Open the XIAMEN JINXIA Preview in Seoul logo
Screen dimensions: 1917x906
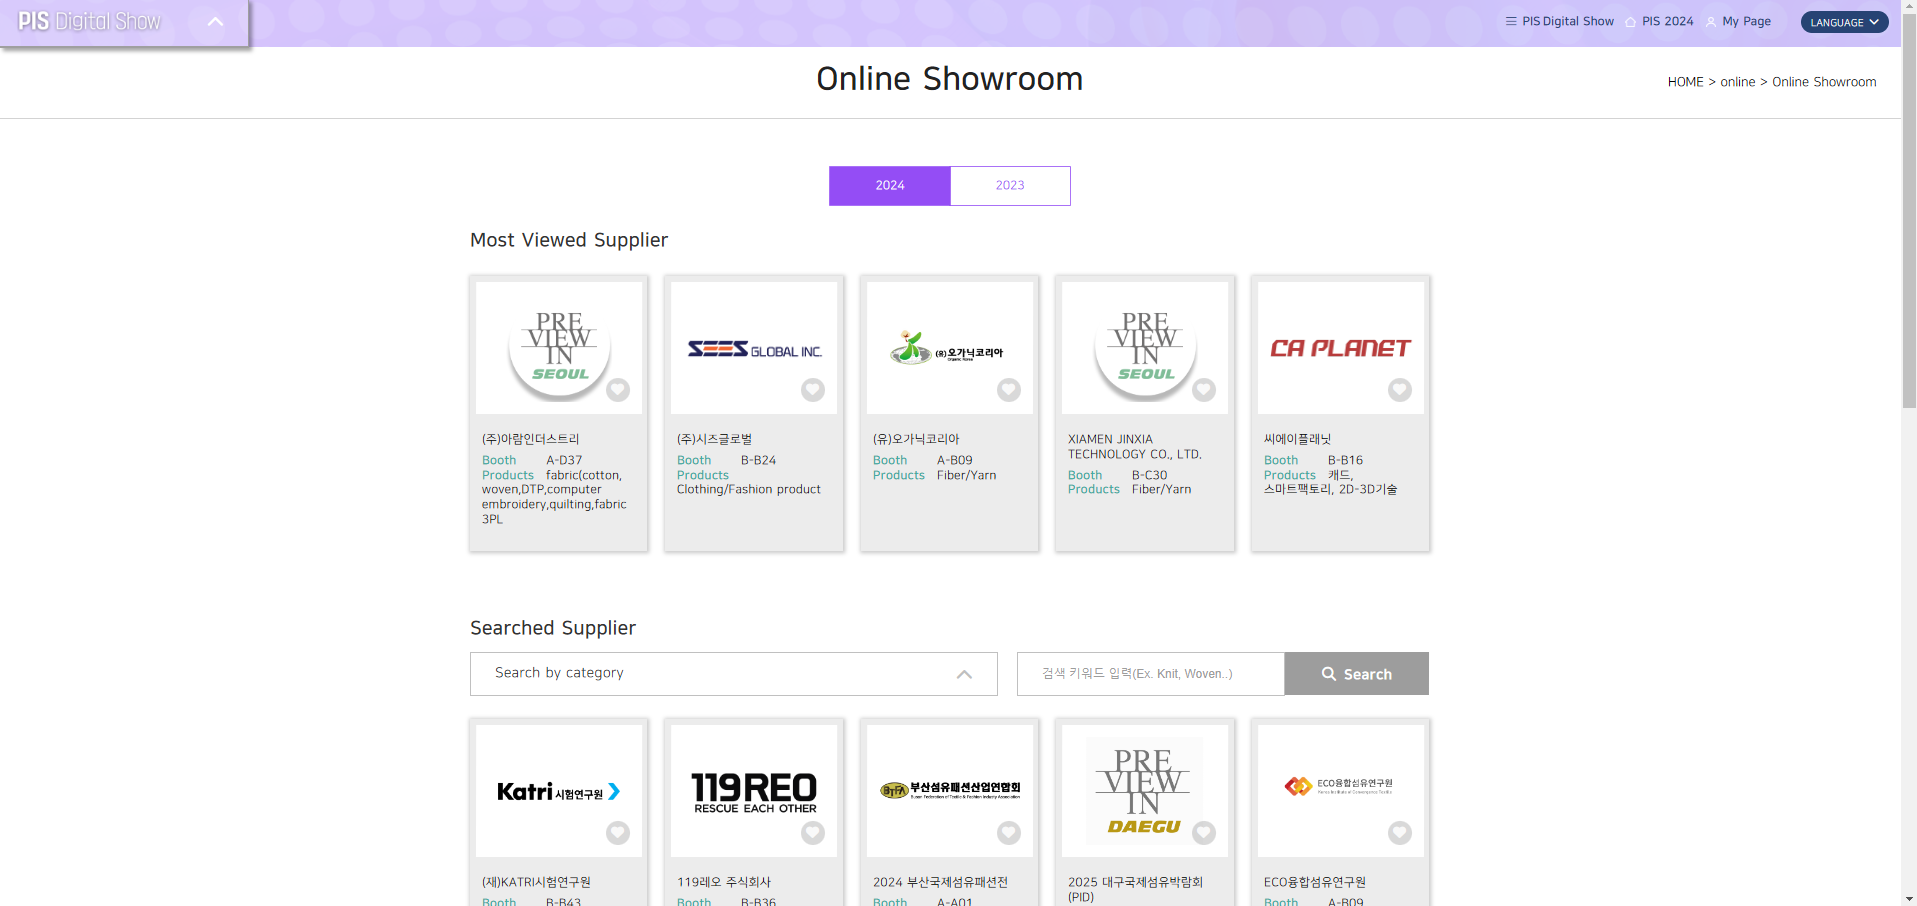[1145, 348]
